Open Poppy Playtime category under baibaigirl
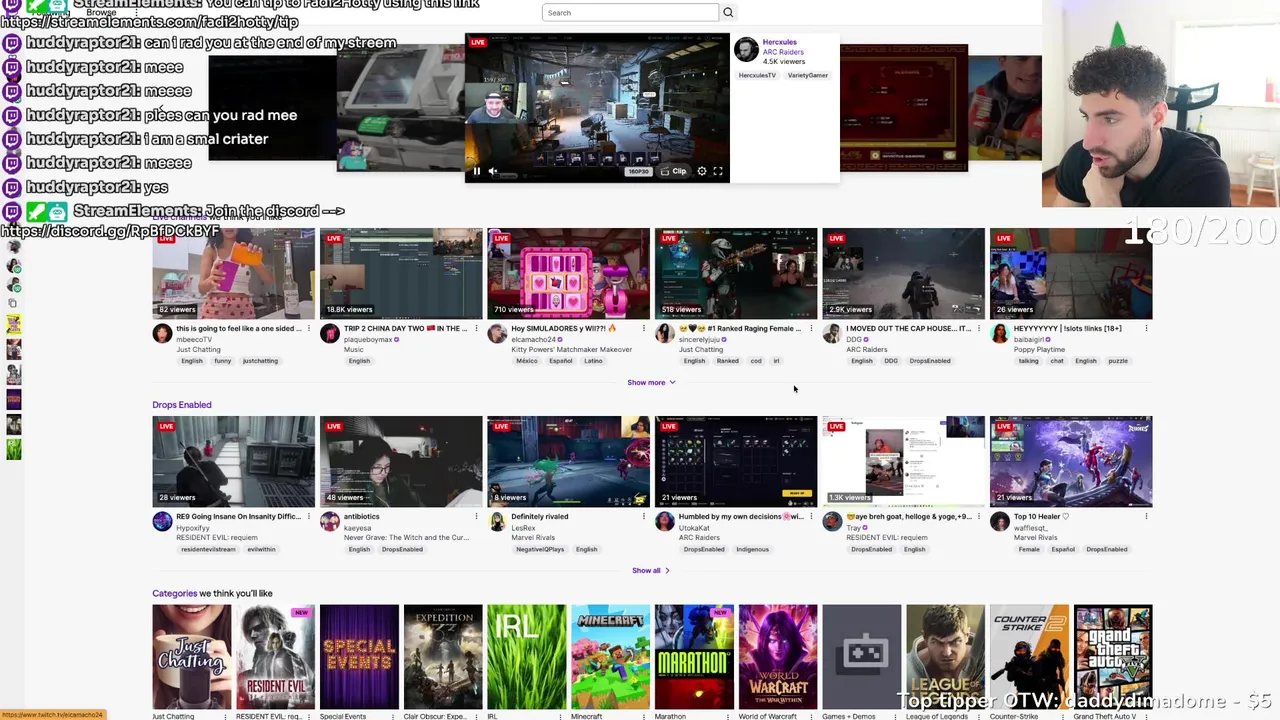Screen dimensions: 1280x720 point(1040,350)
